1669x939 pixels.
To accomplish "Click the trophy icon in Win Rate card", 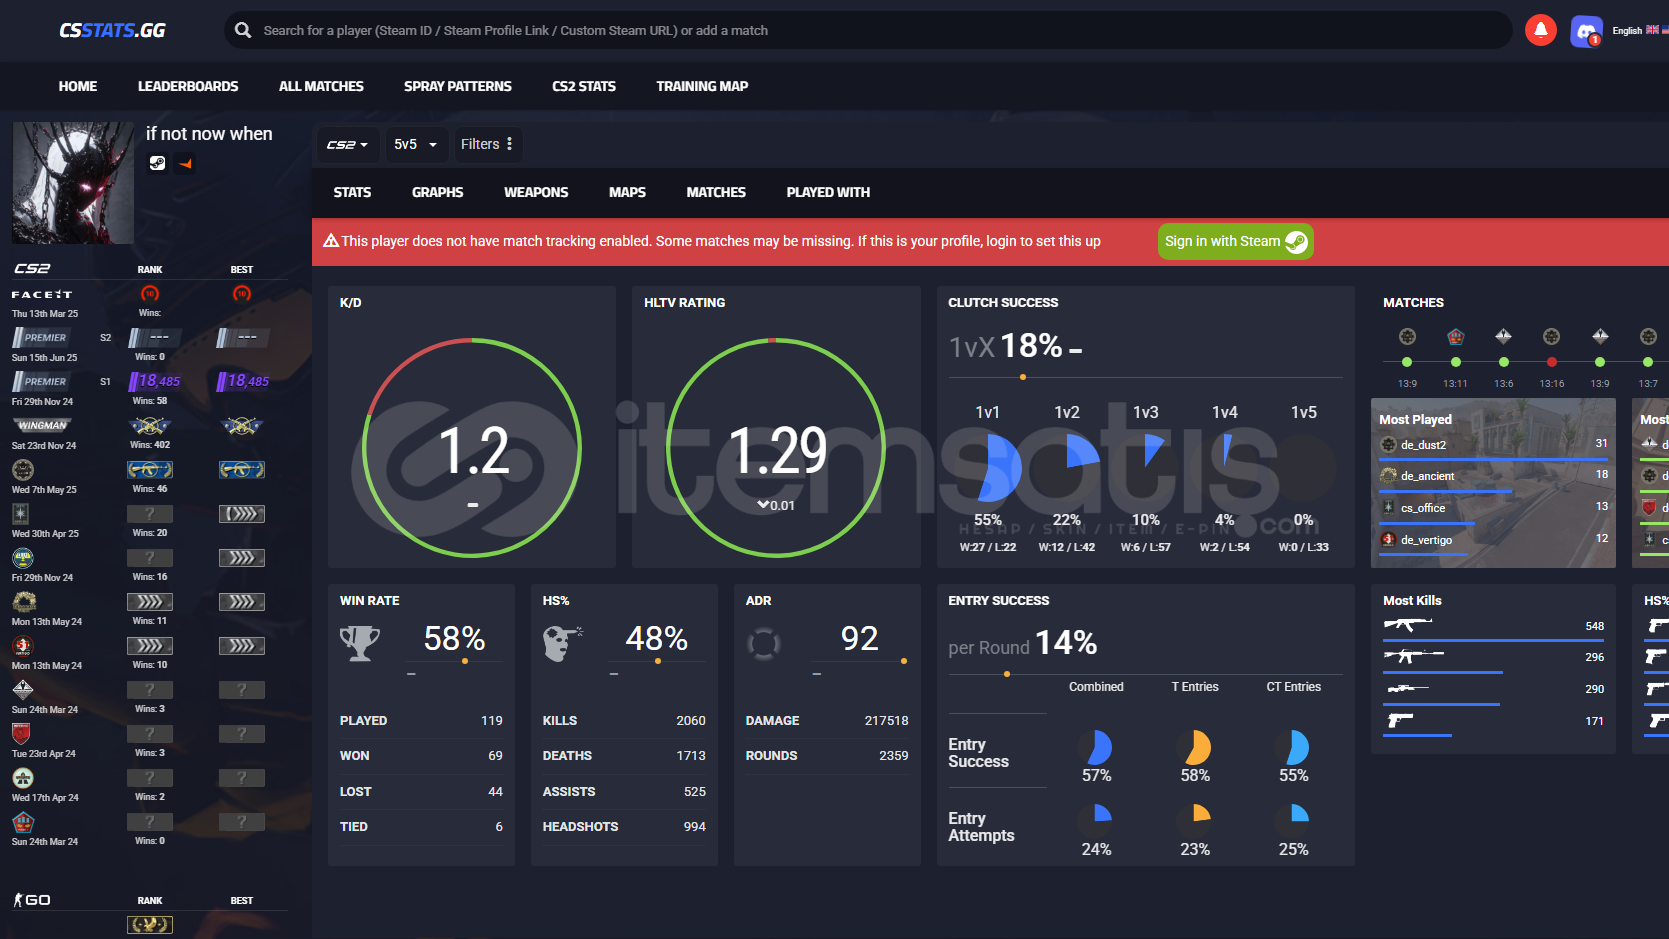I will 360,643.
